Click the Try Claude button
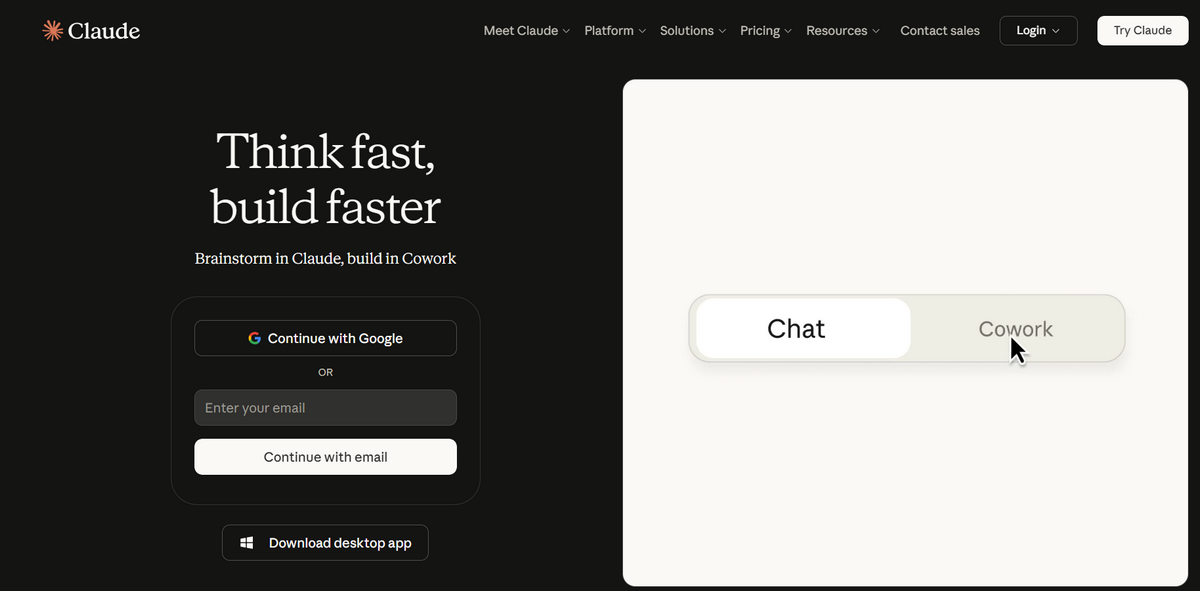The width and height of the screenshot is (1200, 591). click(1142, 31)
